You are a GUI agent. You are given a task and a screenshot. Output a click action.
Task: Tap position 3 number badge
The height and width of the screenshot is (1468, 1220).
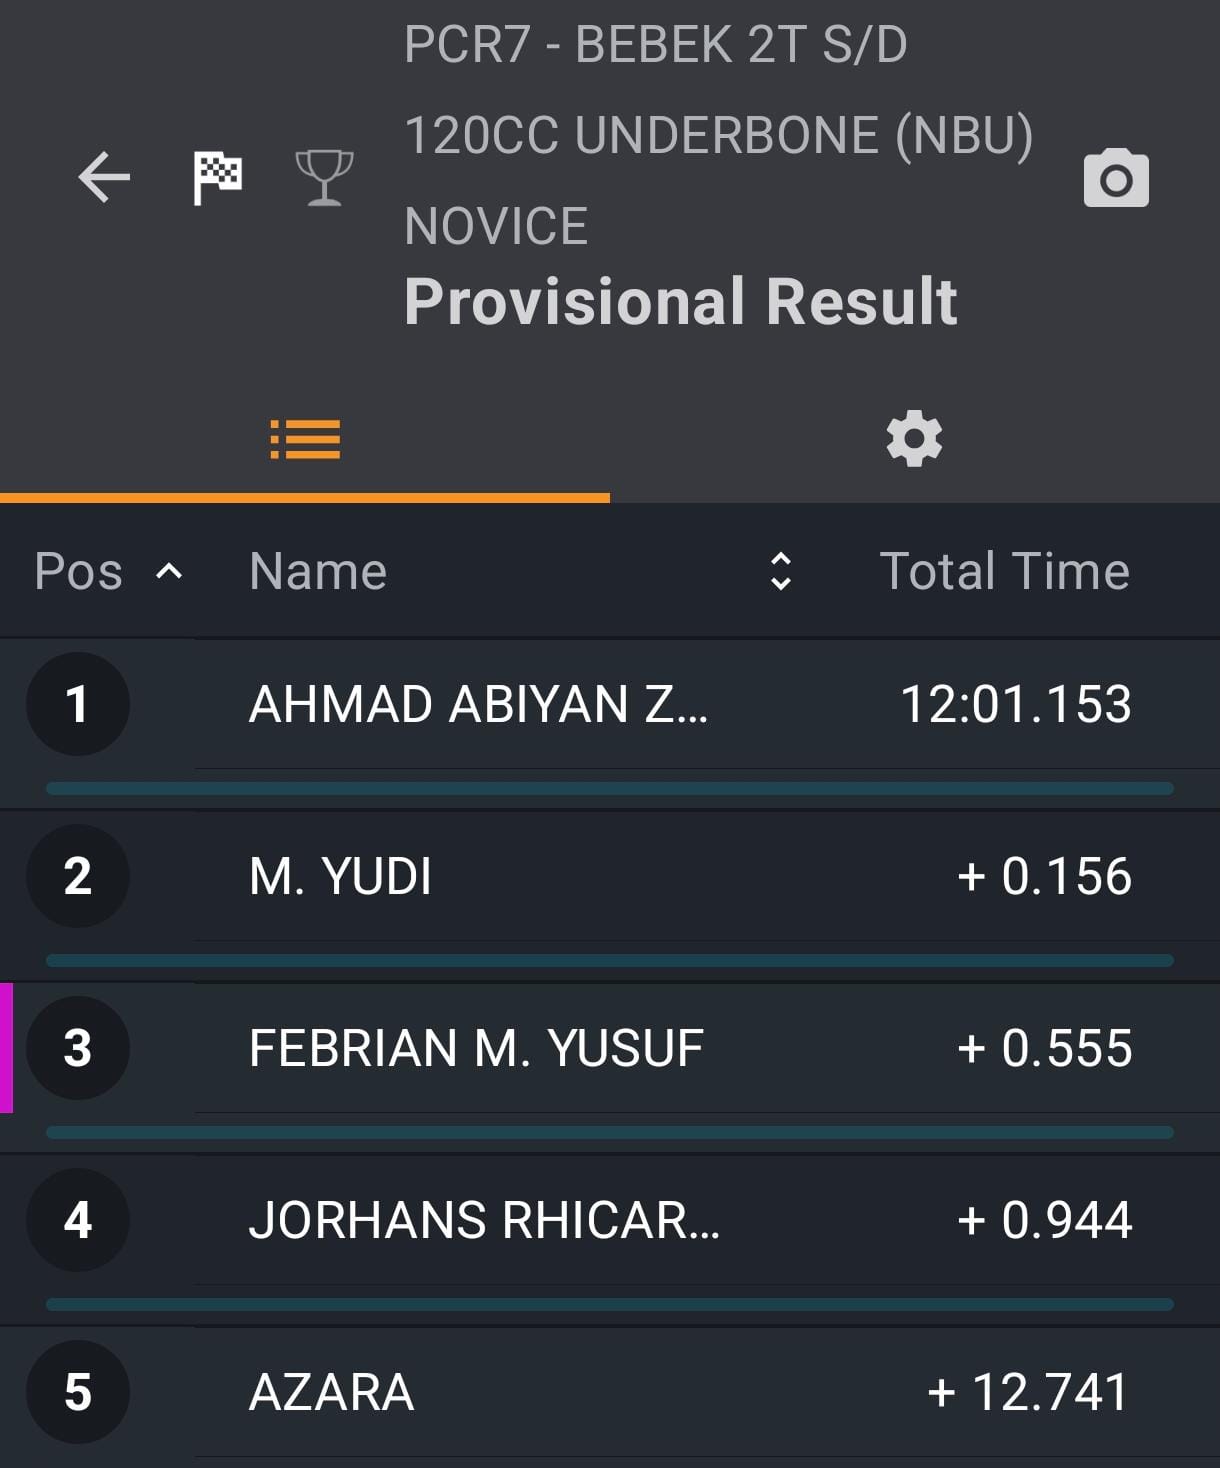tap(78, 1048)
